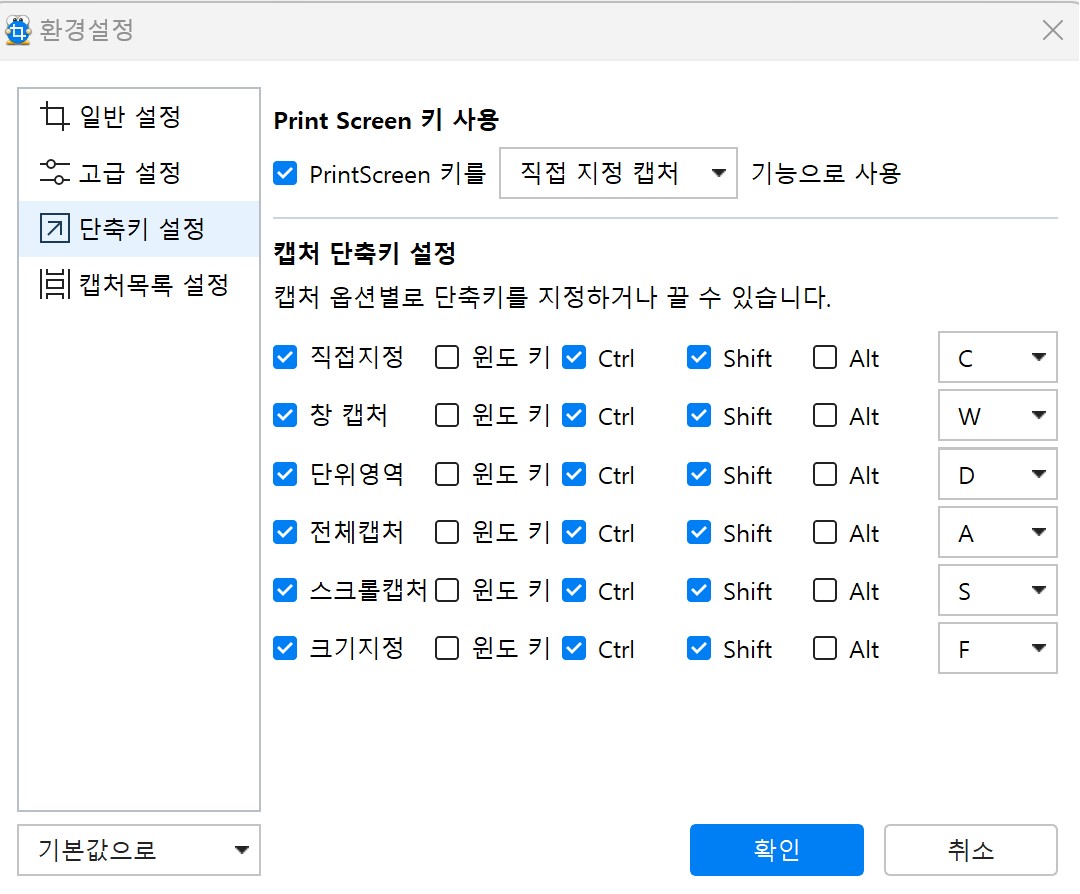Toggle Shift in the 스크롤캡처 row
The width and height of the screenshot is (1080, 894).
(x=699, y=590)
